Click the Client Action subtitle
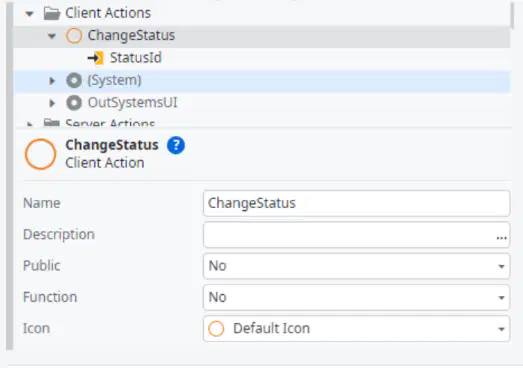This screenshot has width=523, height=368. 105,163
